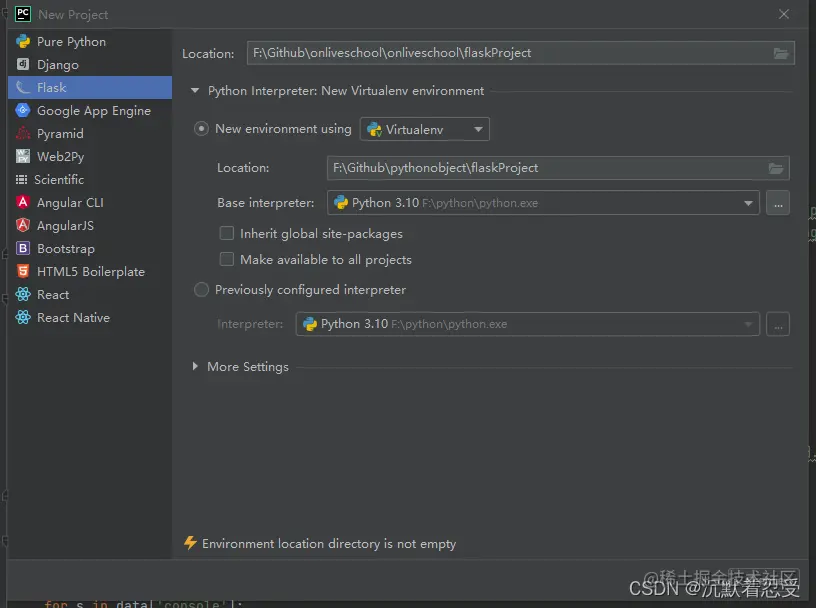This screenshot has width=816, height=608.
Task: Select the Flask project type
Action: [90, 87]
